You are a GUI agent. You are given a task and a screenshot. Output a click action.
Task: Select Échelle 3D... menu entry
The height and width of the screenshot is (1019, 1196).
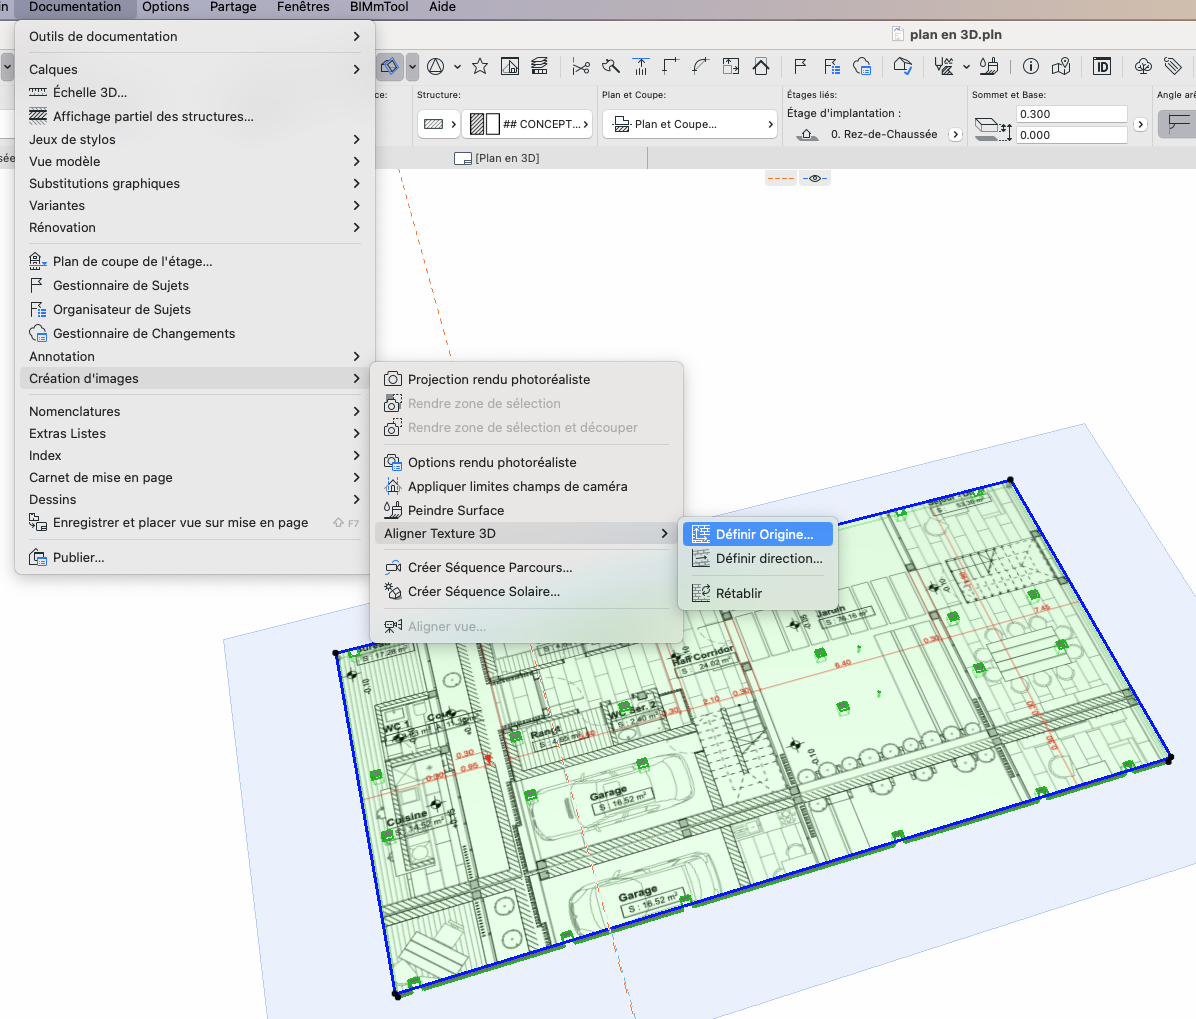pos(195,92)
